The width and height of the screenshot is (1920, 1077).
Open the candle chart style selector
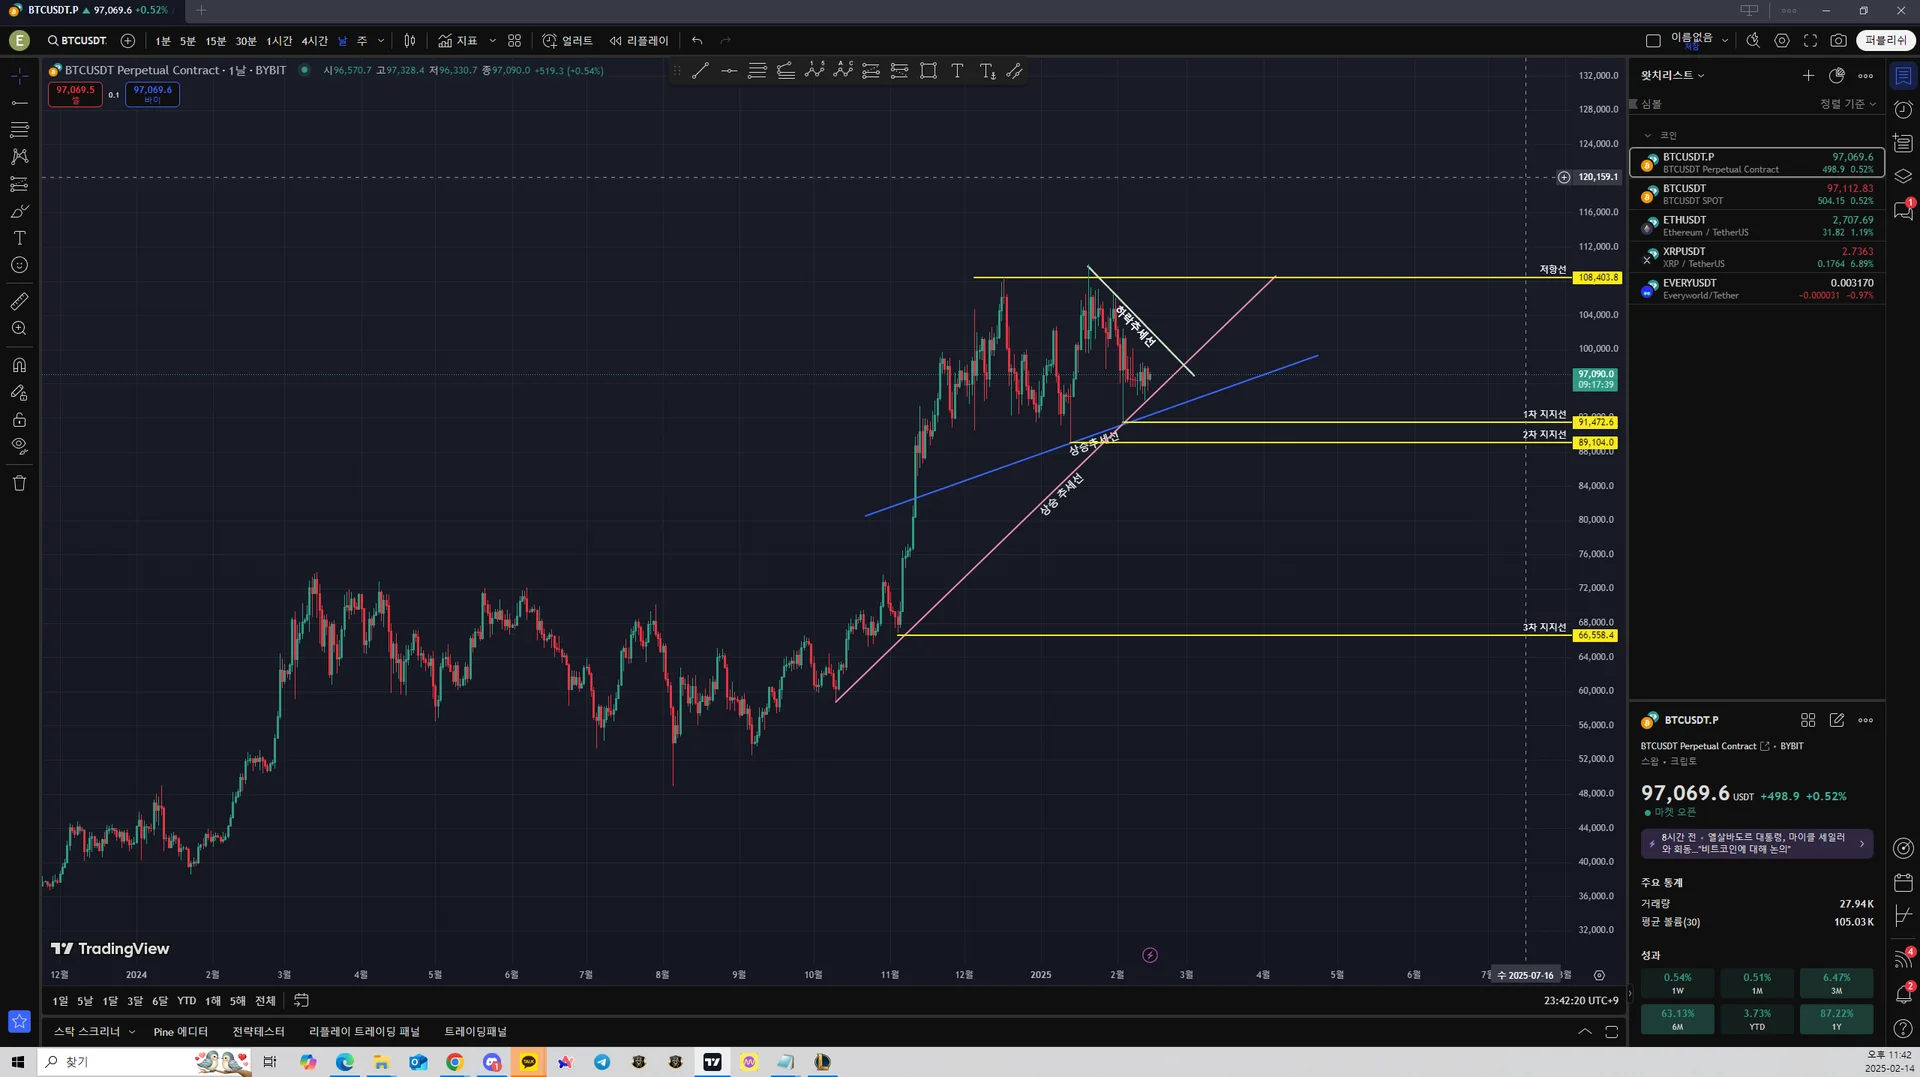(x=409, y=41)
